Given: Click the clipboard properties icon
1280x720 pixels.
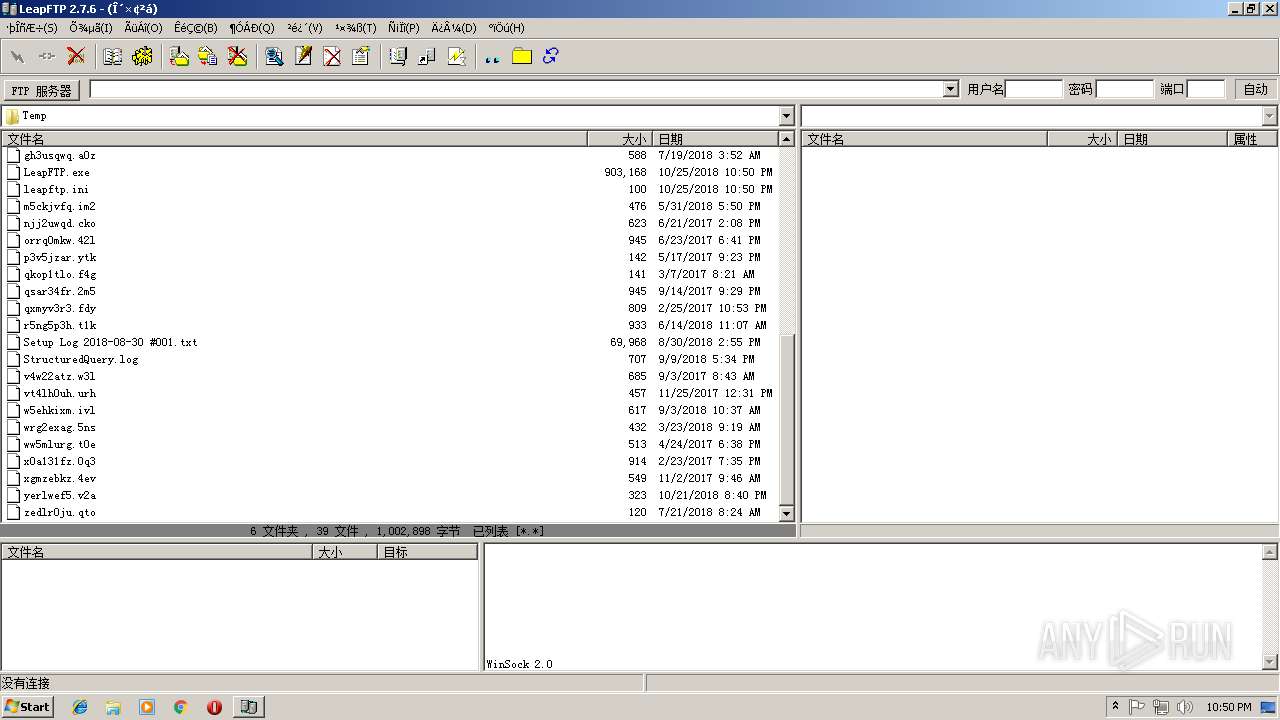Looking at the screenshot, I should [361, 57].
